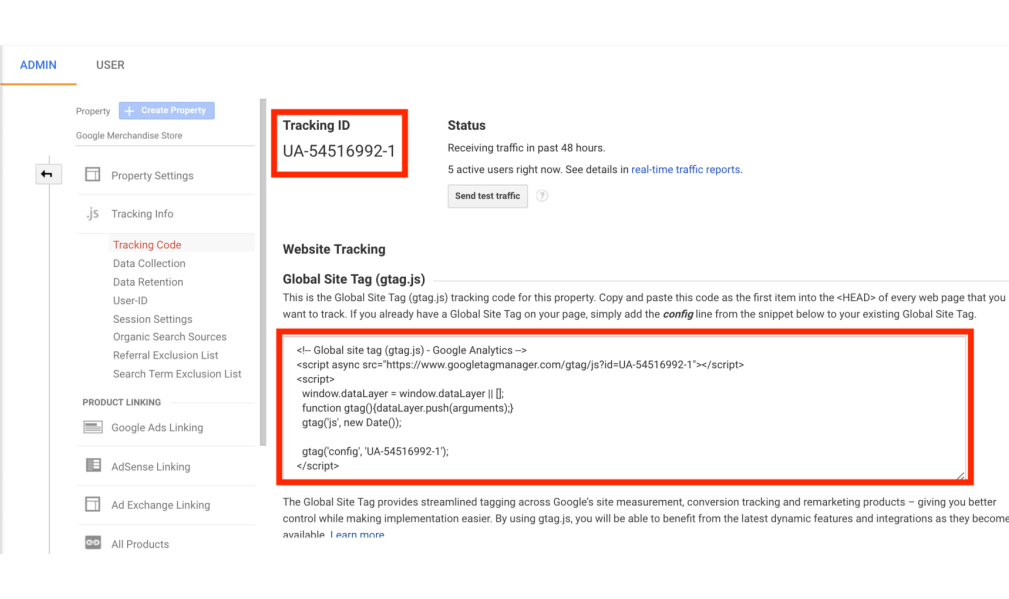This screenshot has height=599, width=1009.
Task: Click the Ad Exchange Linking icon
Action: click(x=93, y=504)
